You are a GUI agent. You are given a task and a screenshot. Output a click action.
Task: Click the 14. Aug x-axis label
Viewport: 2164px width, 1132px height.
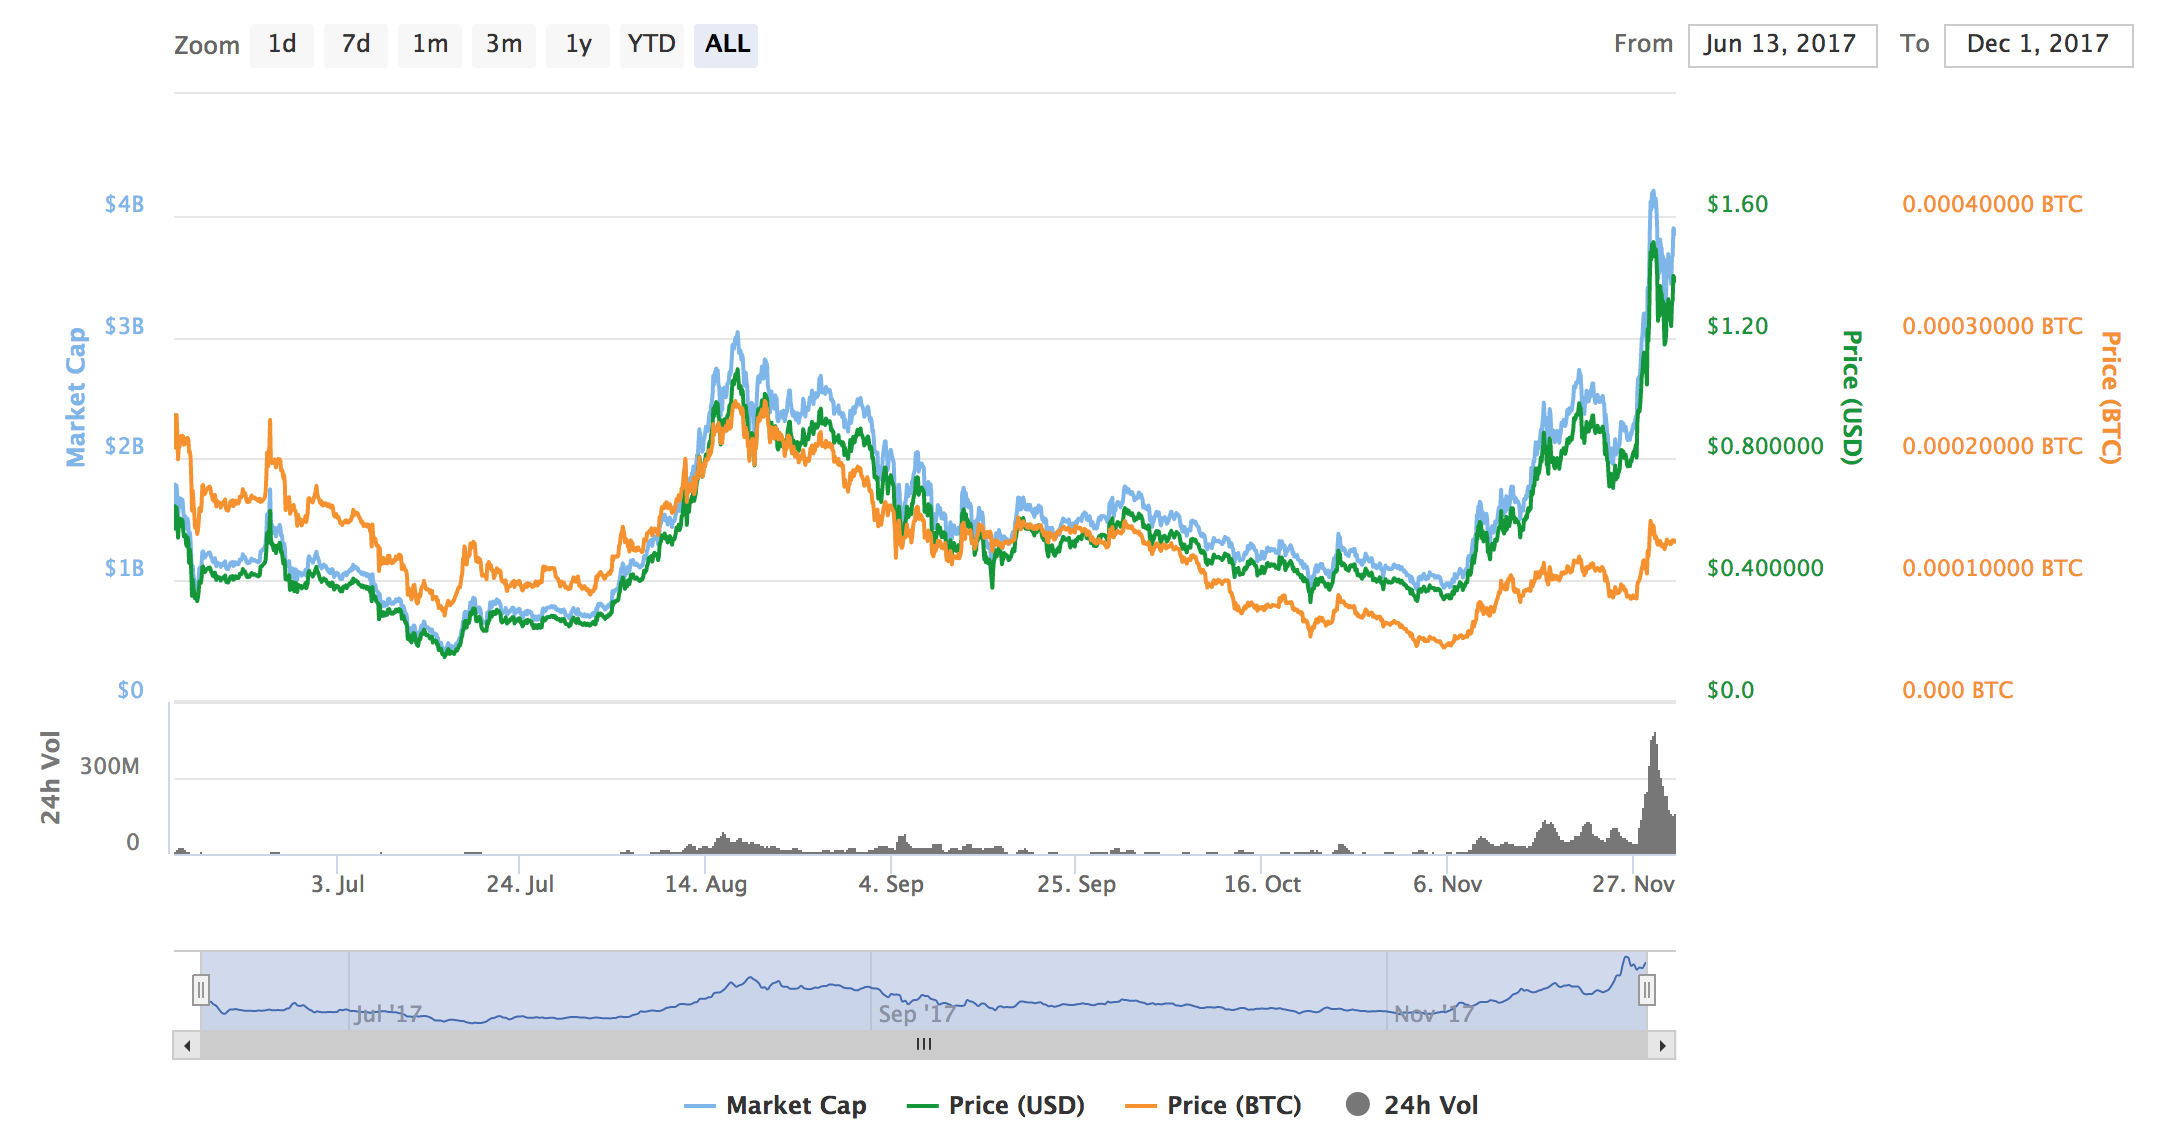[706, 884]
